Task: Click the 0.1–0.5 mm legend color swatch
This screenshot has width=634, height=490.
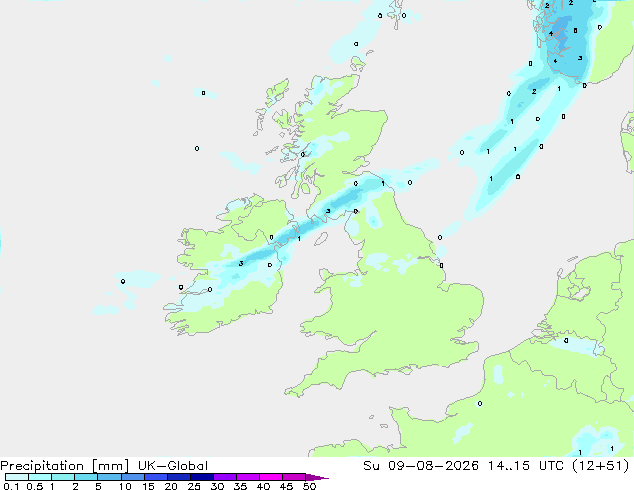Action: [x=17, y=477]
